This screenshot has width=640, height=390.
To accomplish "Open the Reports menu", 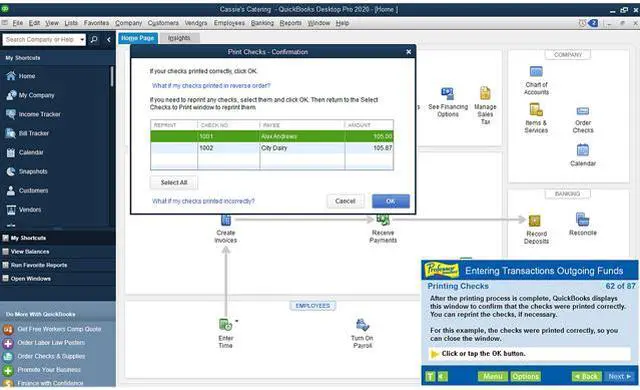I will [x=290, y=23].
